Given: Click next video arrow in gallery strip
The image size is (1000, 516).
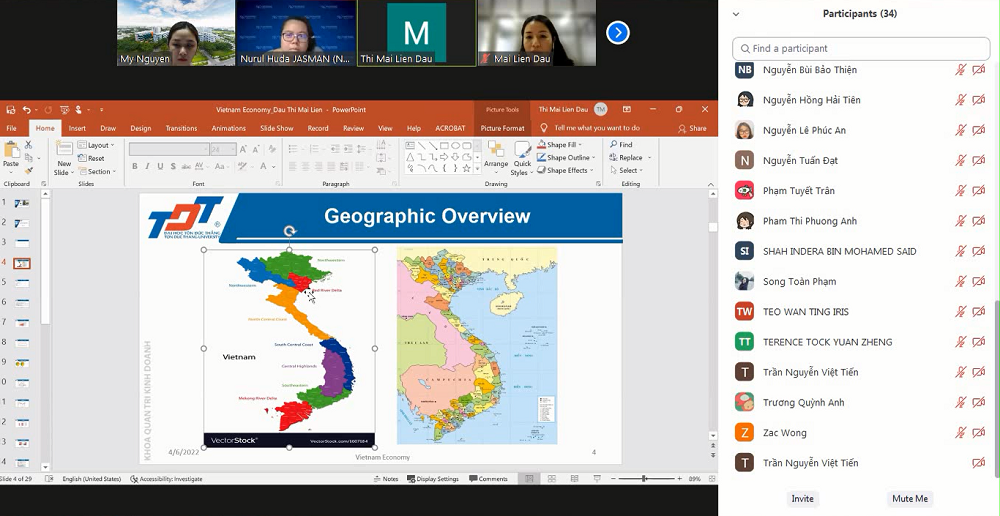Looking at the screenshot, I should (x=617, y=33).
